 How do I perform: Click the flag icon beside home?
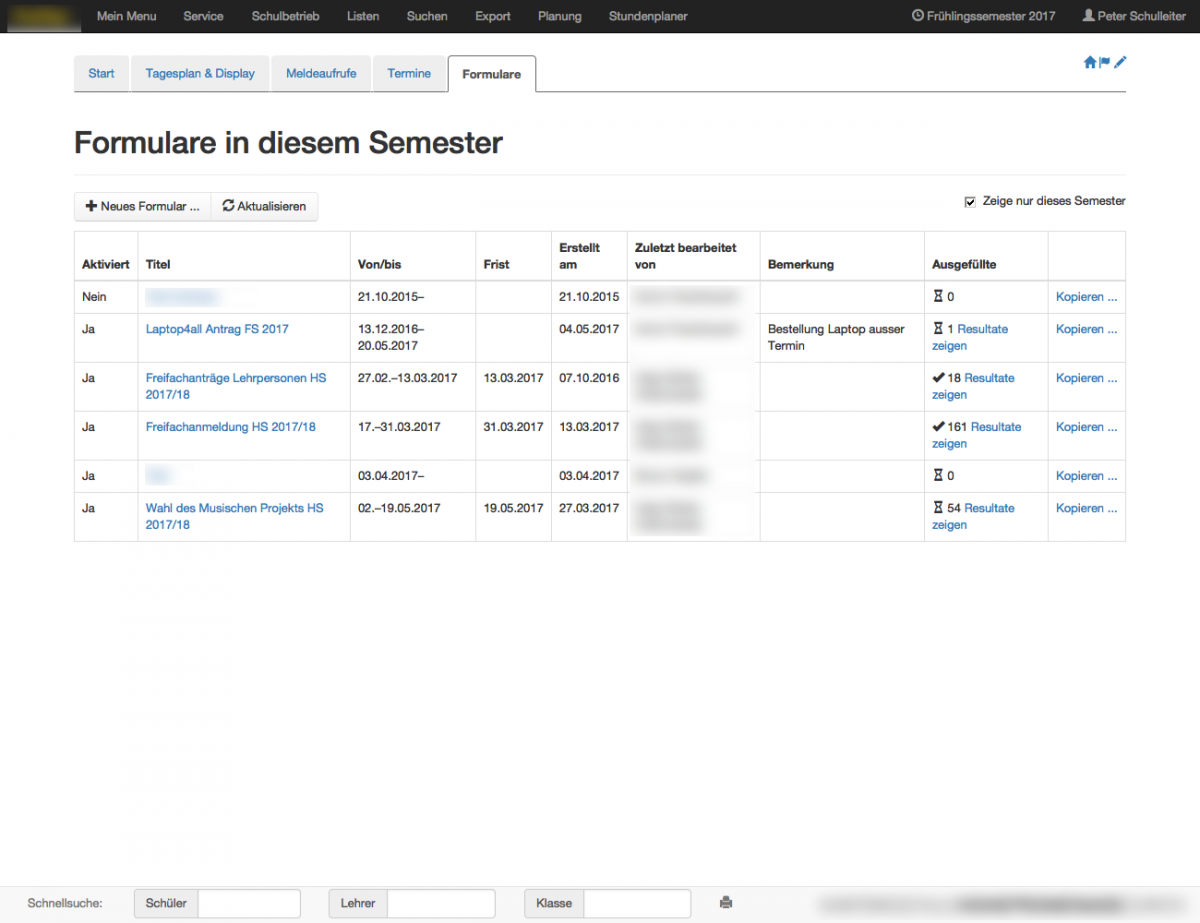[x=1105, y=62]
